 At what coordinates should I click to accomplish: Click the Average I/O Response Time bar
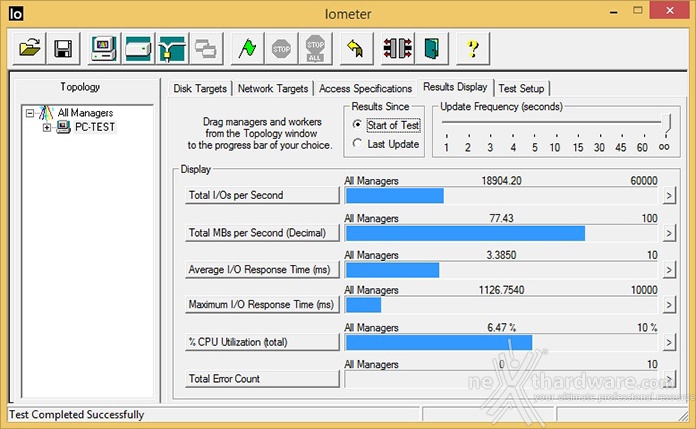click(x=501, y=270)
